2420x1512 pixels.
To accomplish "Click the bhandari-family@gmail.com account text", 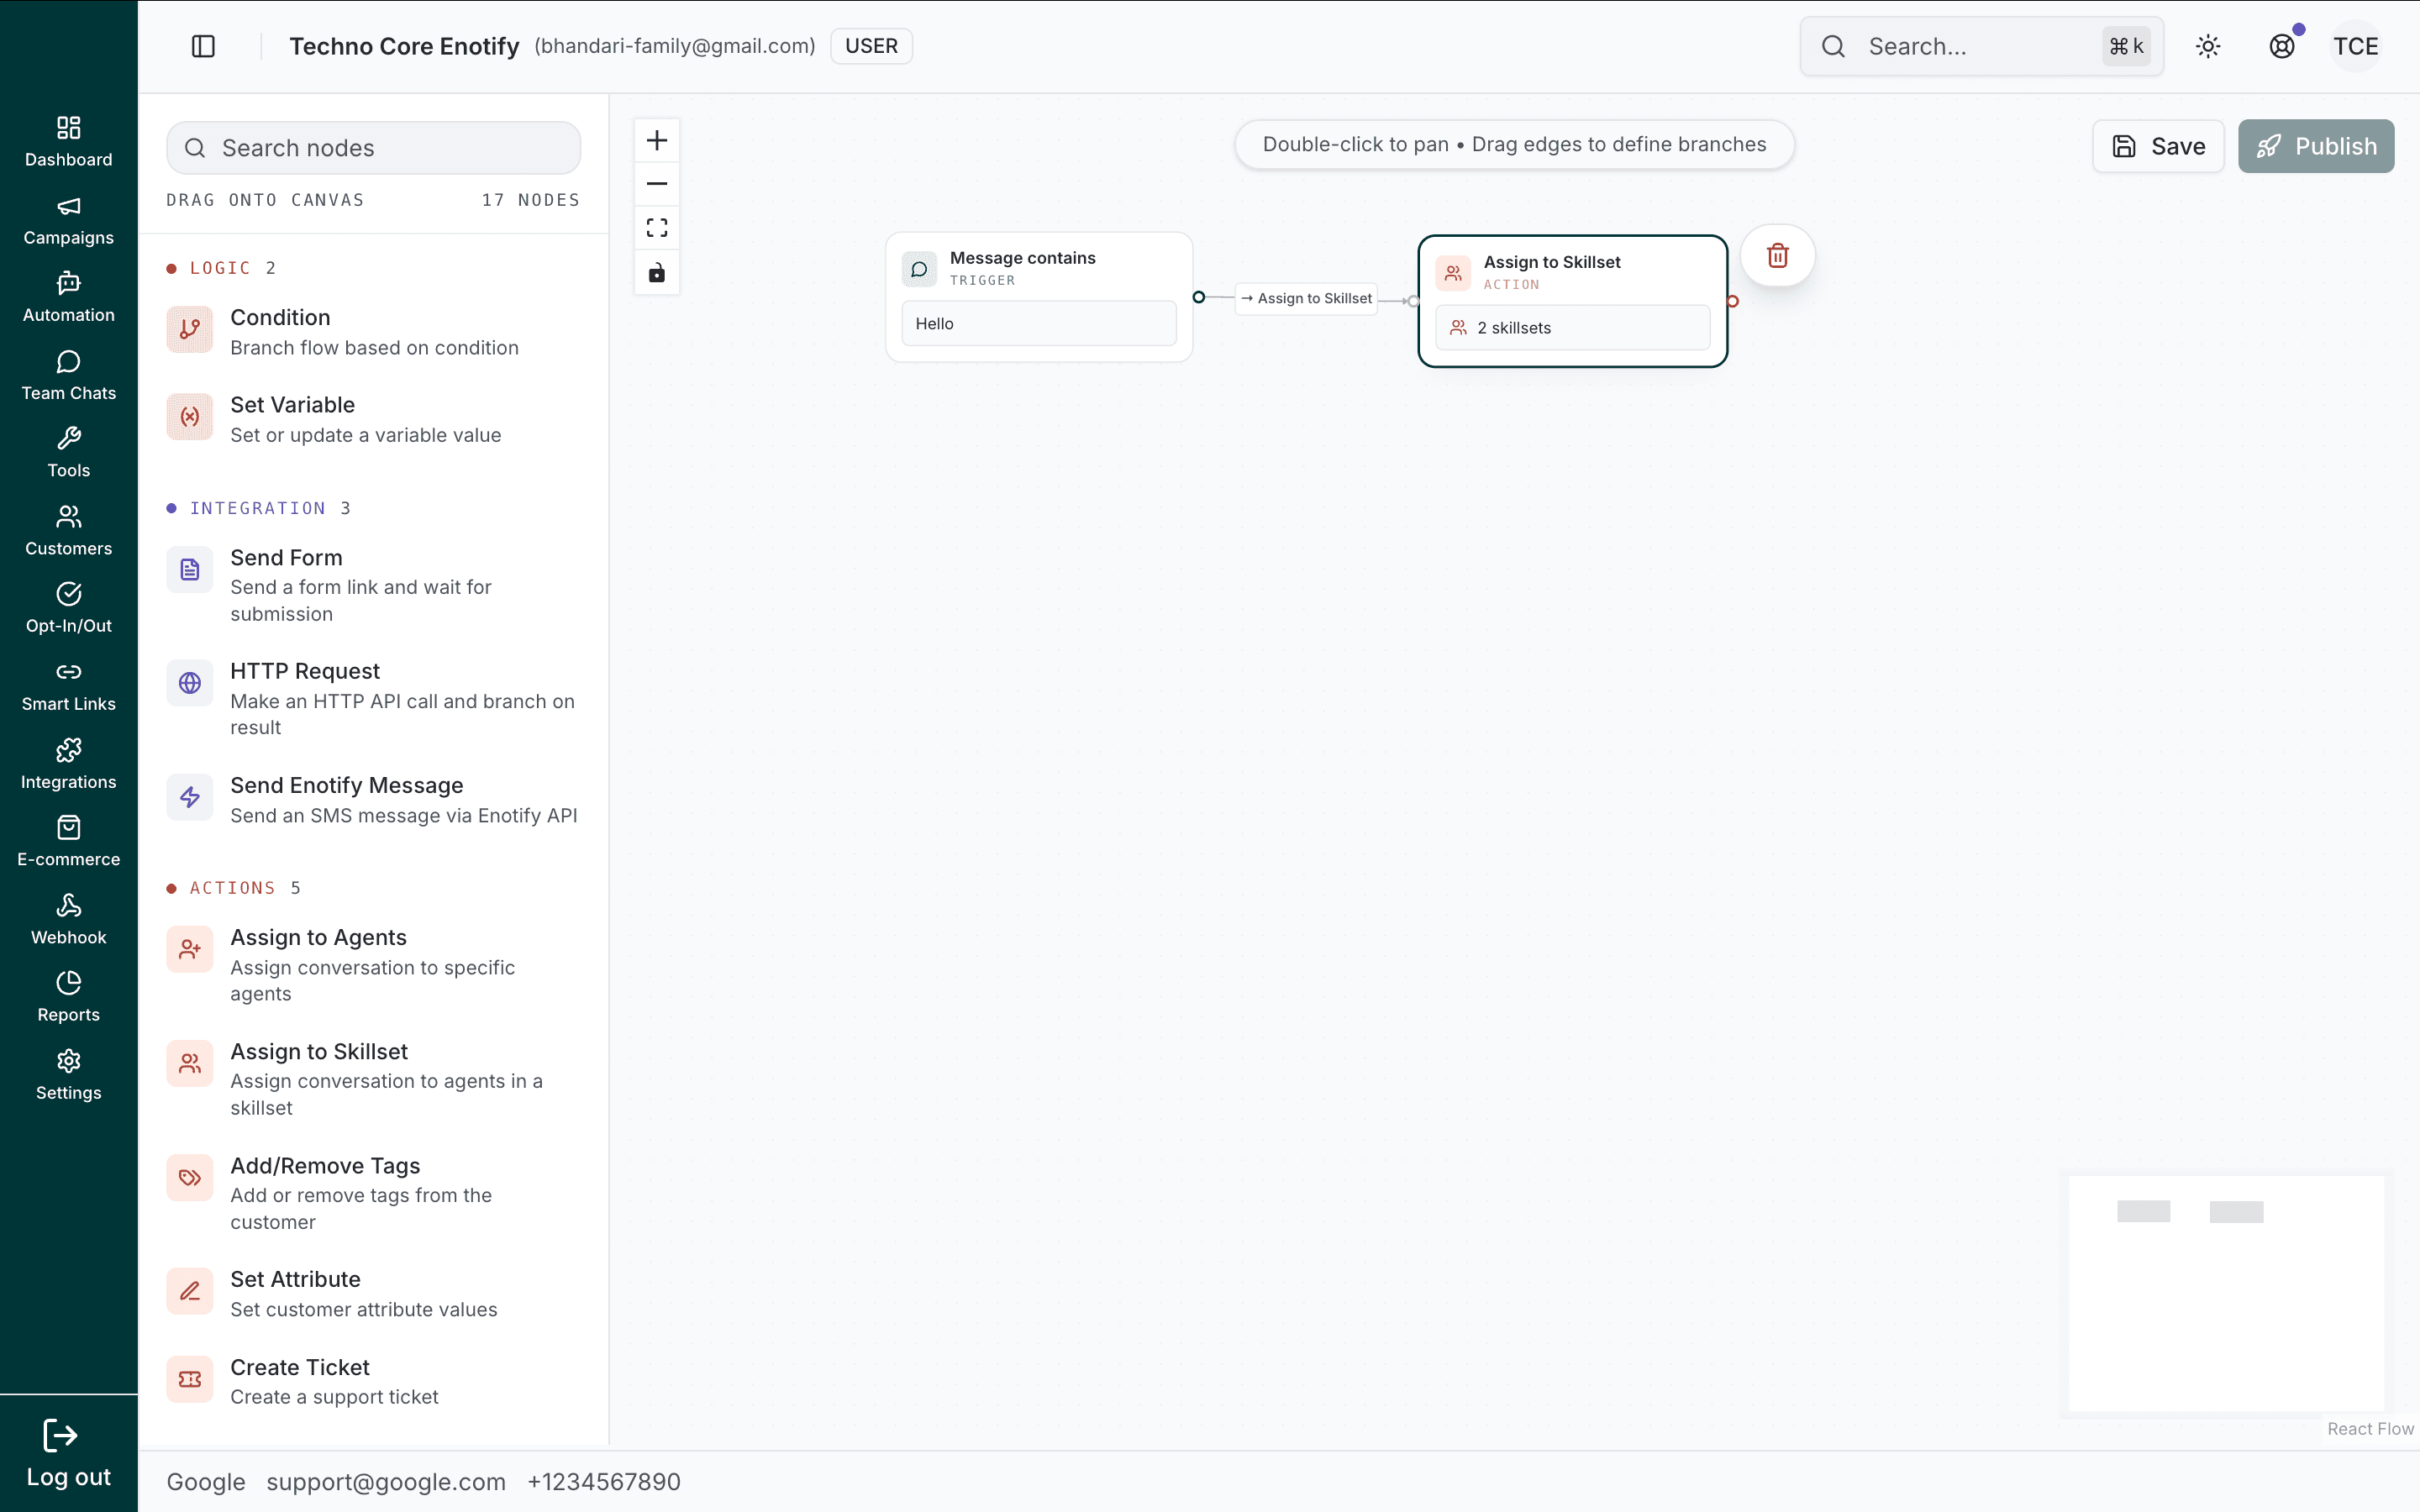I will [675, 46].
